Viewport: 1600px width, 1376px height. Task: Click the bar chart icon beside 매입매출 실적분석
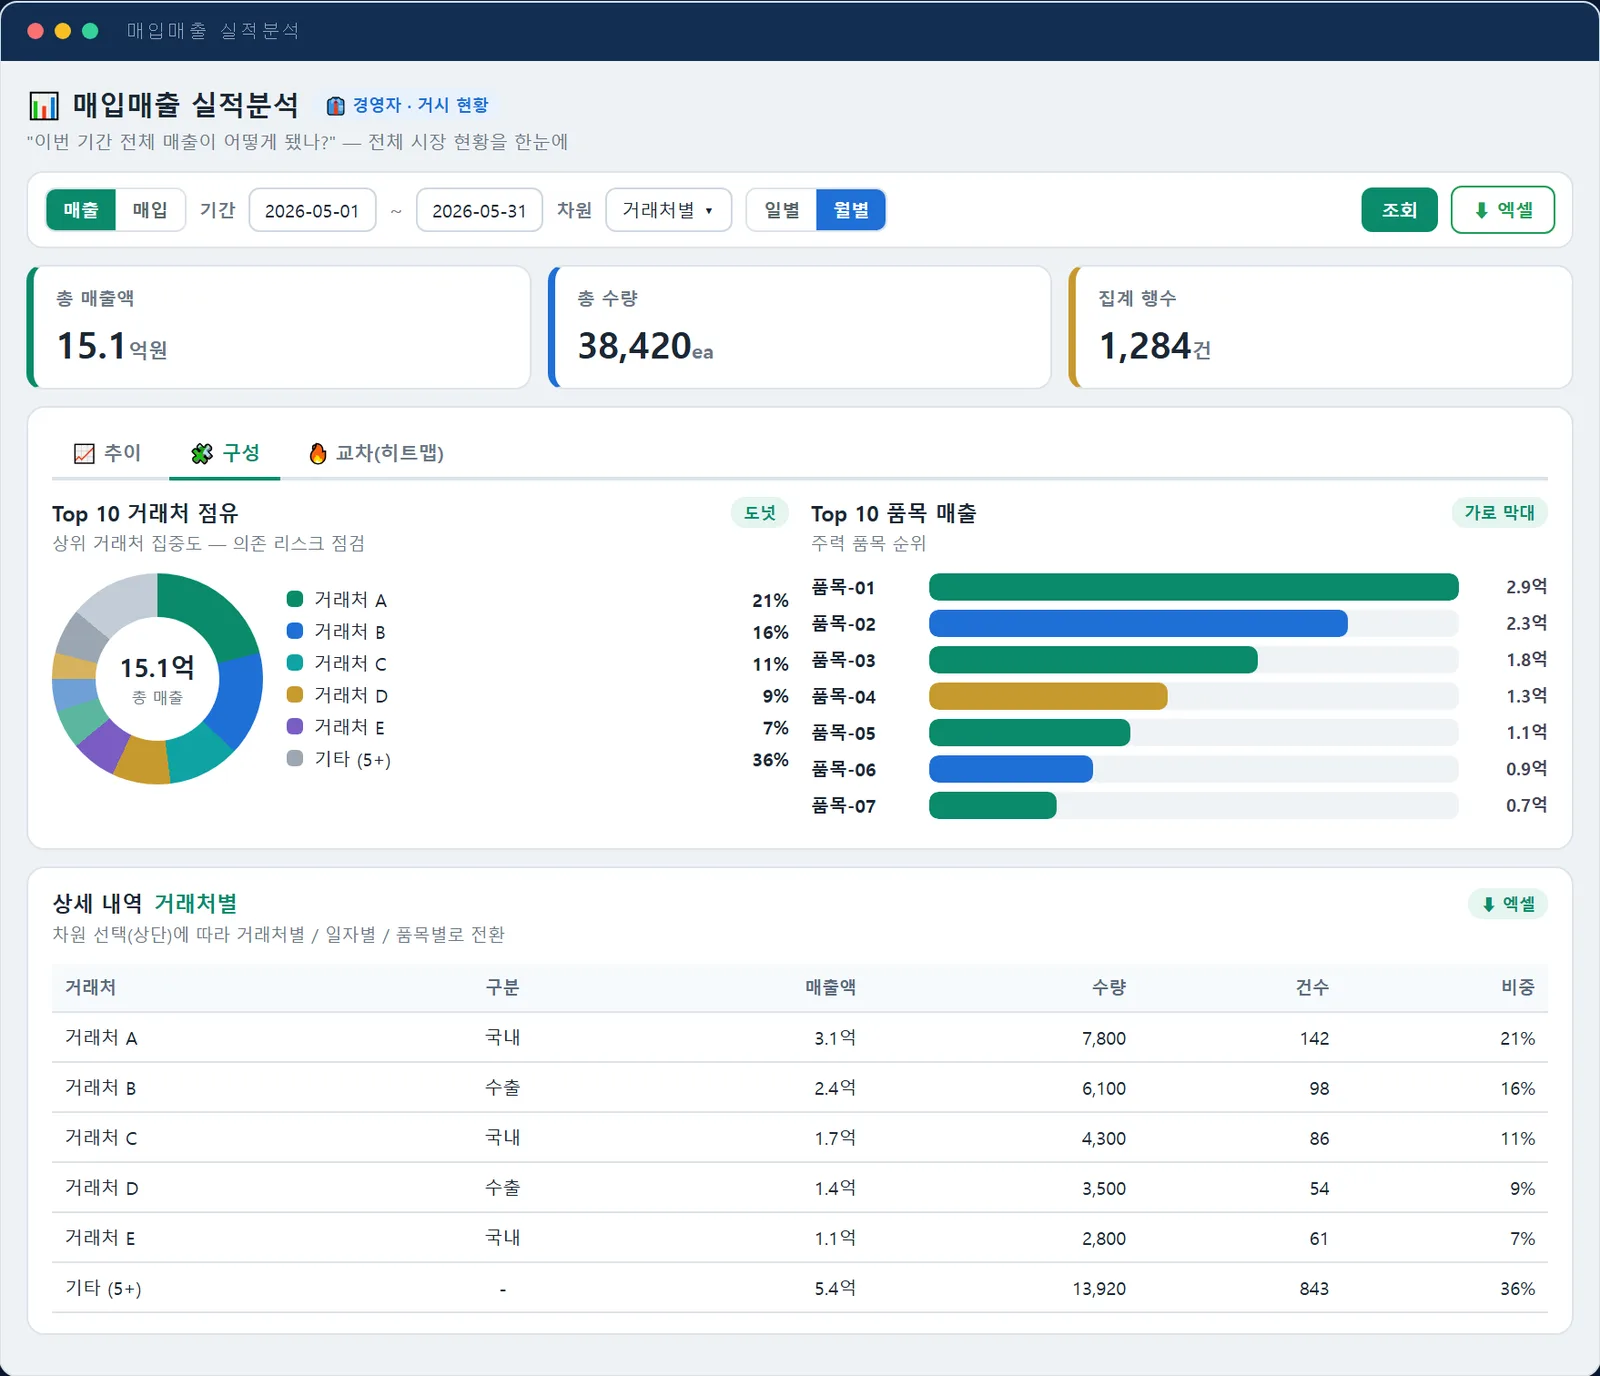pyautogui.click(x=44, y=105)
